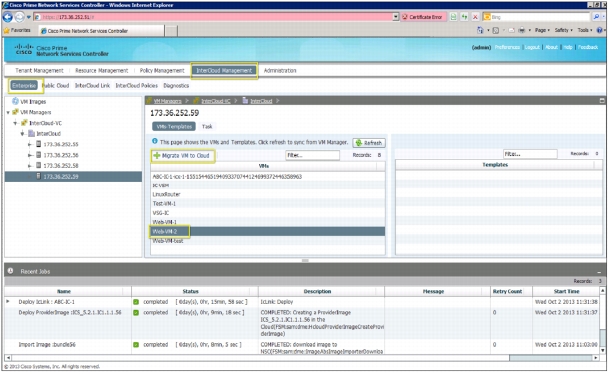Open the browser Safety menu dropdown

(x=564, y=30)
